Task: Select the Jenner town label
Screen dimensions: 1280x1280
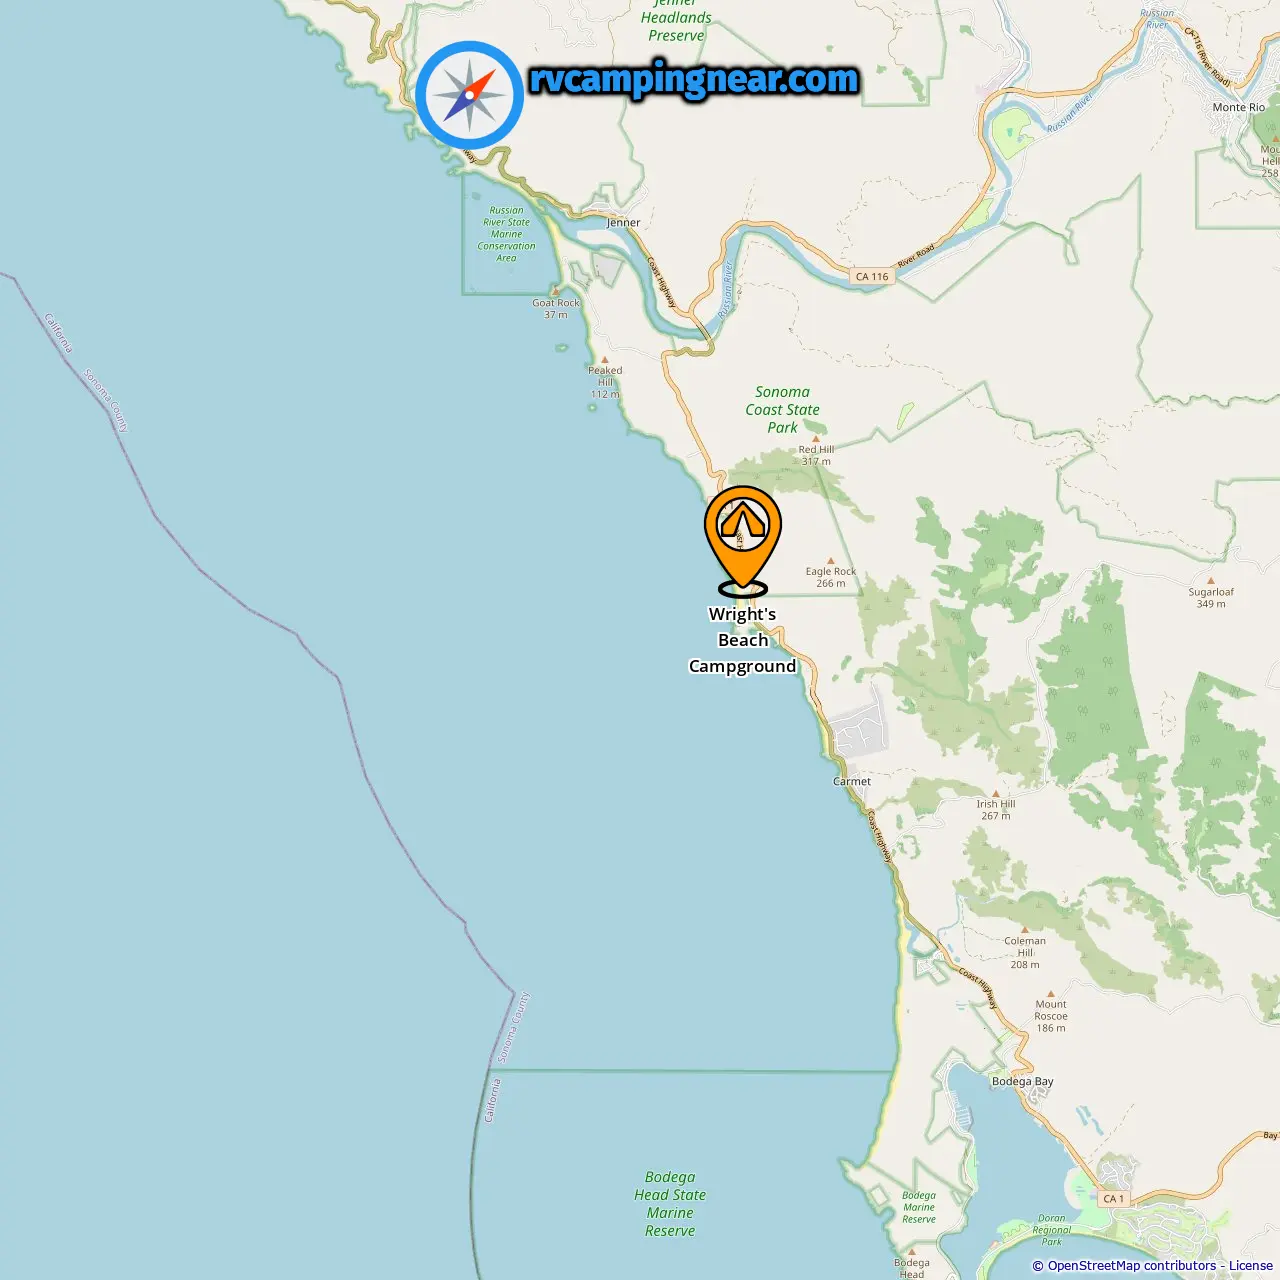Action: [623, 223]
